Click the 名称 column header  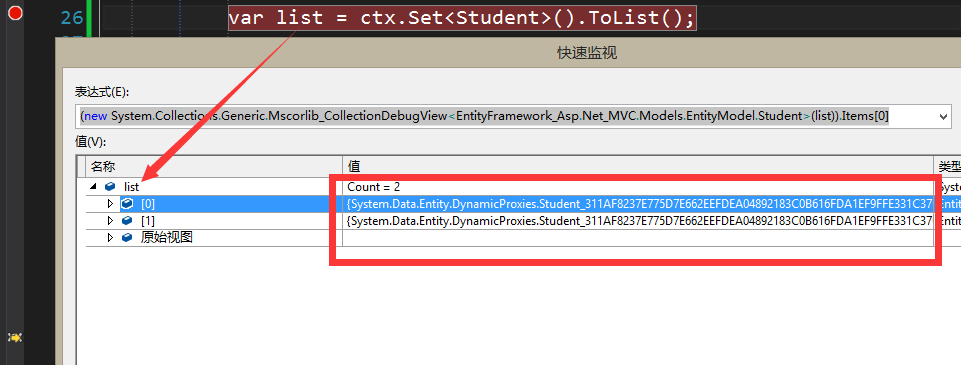click(214, 167)
